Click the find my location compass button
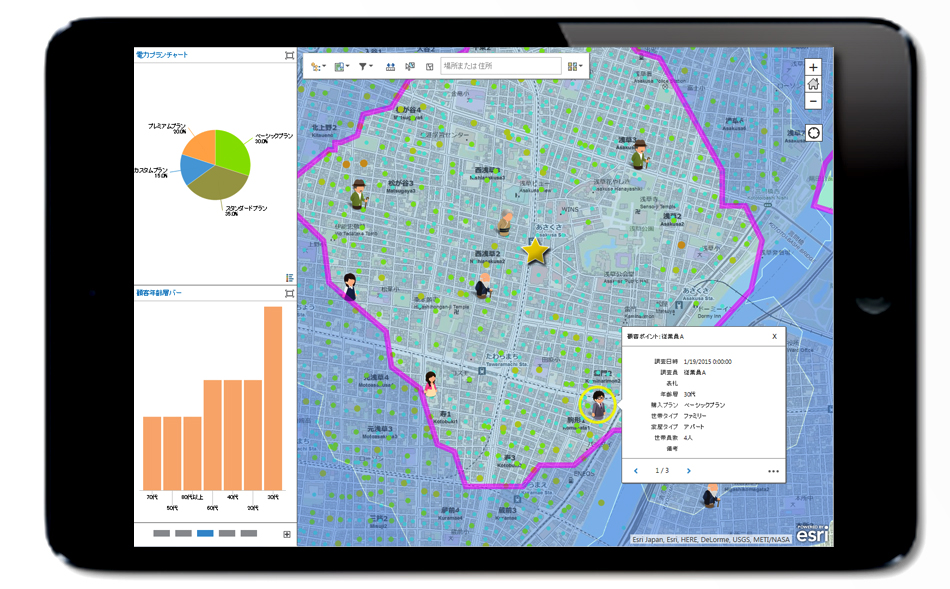The image size is (950, 589). click(x=813, y=133)
